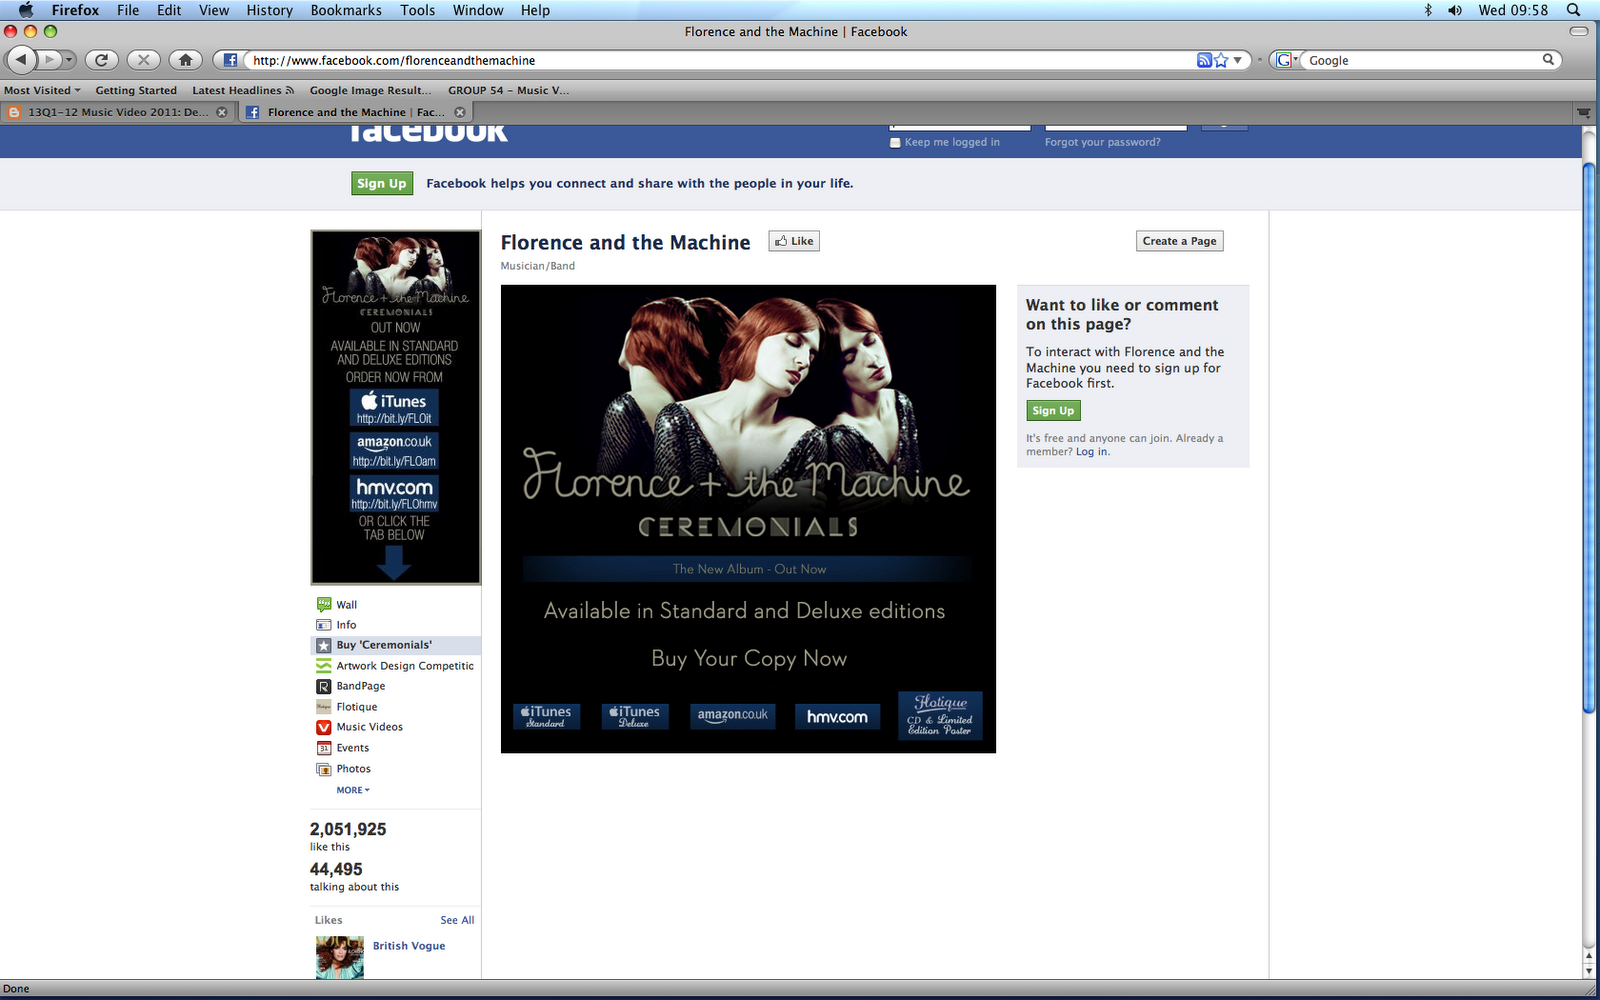The height and width of the screenshot is (1000, 1600).
Task: Open the View menu
Action: pyautogui.click(x=214, y=10)
